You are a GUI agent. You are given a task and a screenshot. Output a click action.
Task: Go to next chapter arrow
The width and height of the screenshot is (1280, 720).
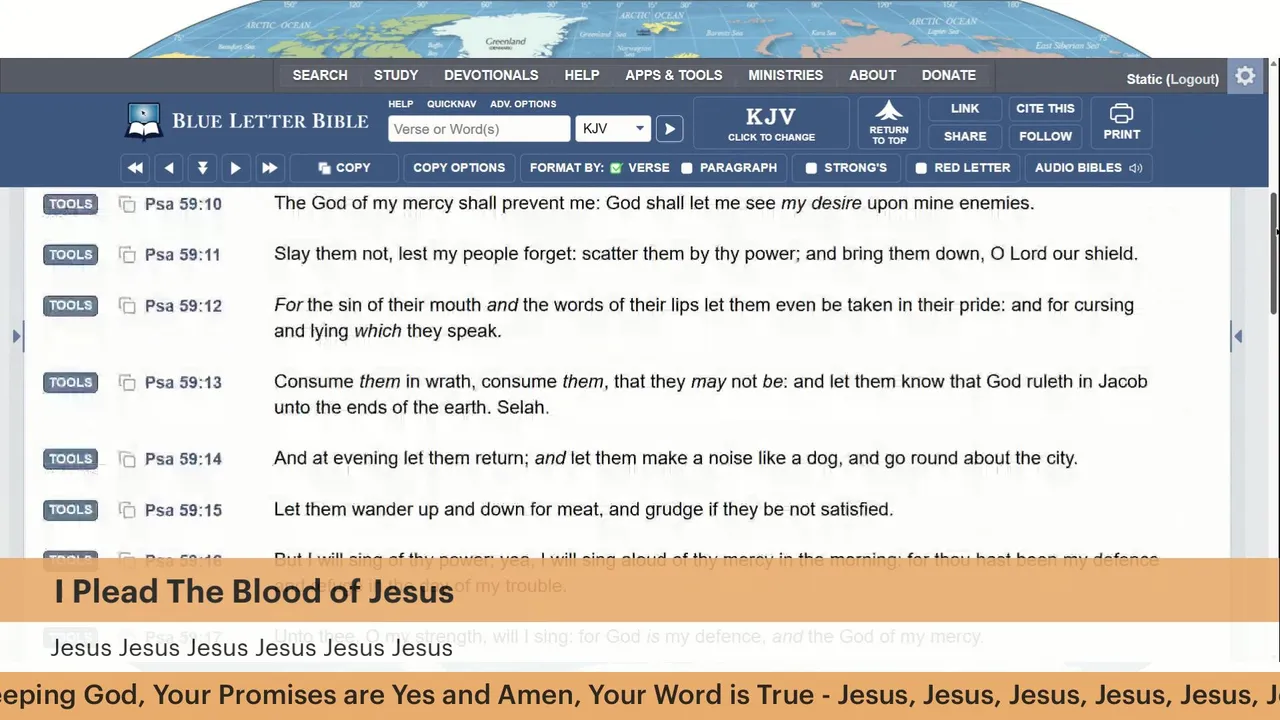point(235,168)
